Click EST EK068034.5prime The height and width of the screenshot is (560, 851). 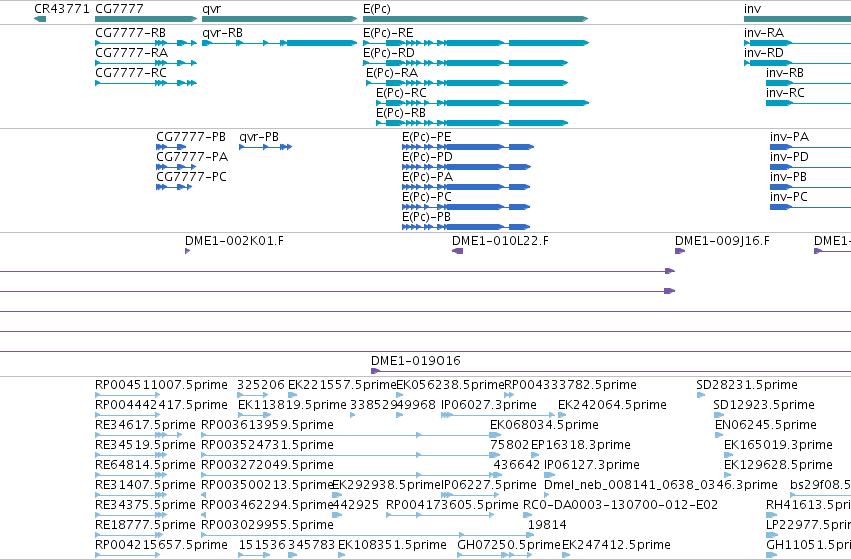pos(544,426)
